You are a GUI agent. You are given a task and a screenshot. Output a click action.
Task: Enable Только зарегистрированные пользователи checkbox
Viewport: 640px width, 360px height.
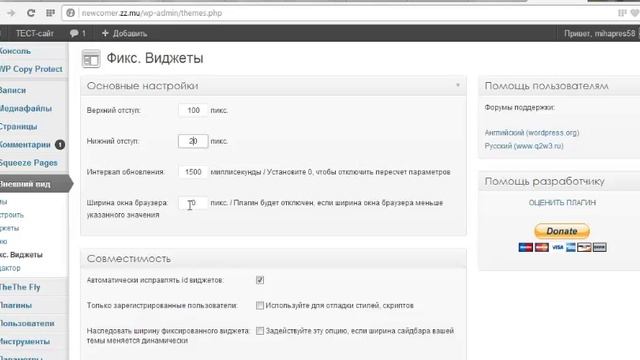click(x=260, y=305)
